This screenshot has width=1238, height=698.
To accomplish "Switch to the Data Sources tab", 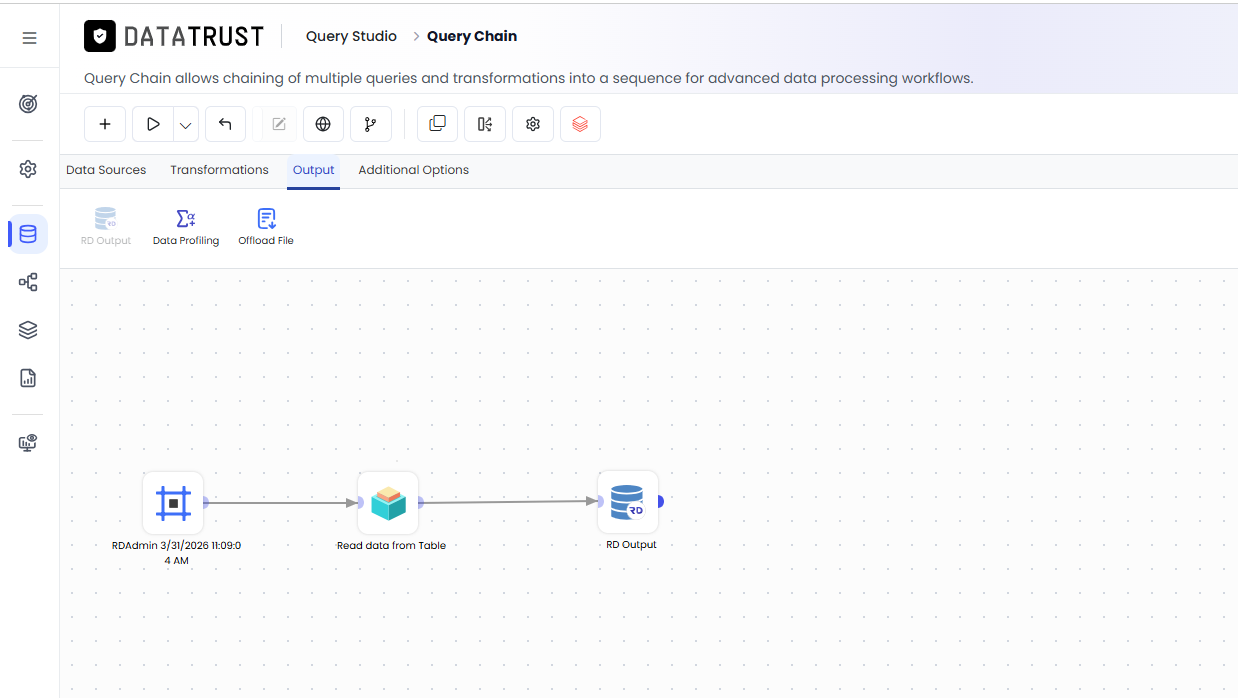I will (106, 170).
